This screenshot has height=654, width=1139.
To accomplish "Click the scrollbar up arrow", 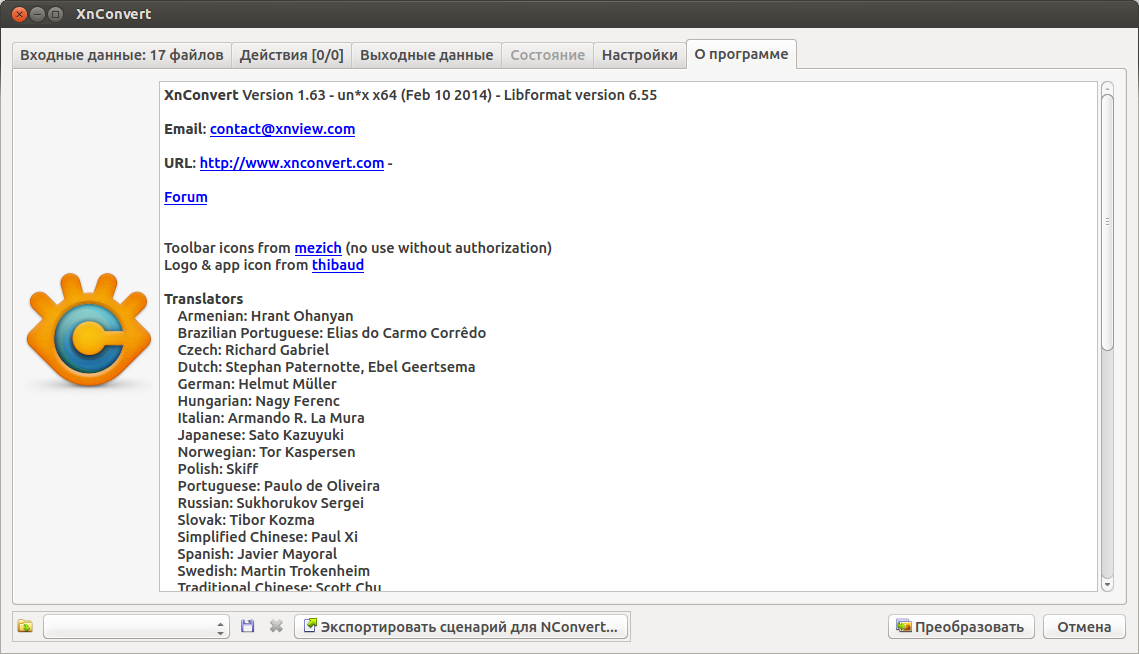I will click(x=1107, y=89).
